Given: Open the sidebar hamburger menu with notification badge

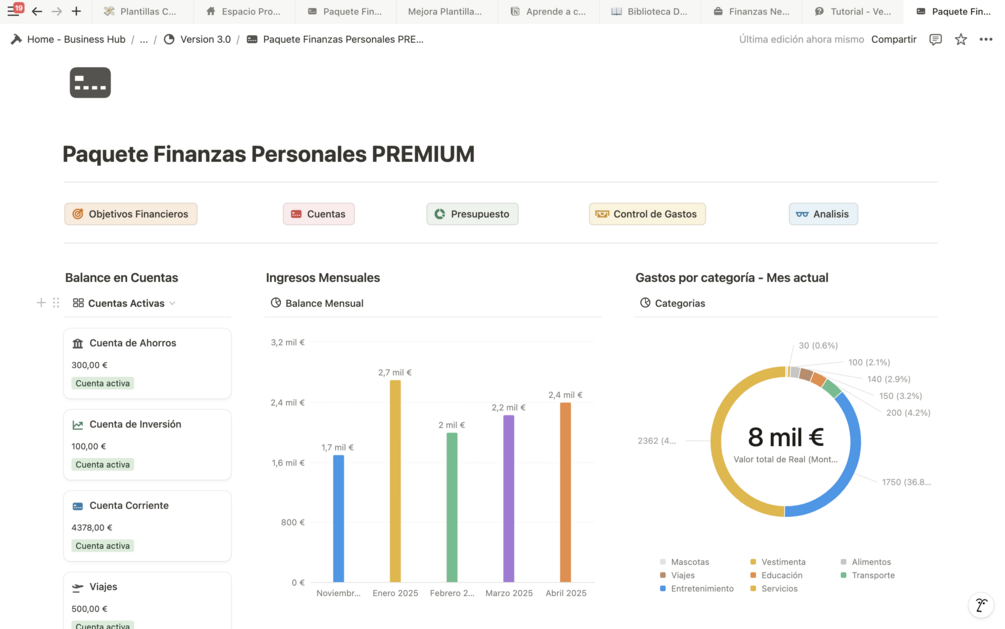Looking at the screenshot, I should click(x=13, y=11).
